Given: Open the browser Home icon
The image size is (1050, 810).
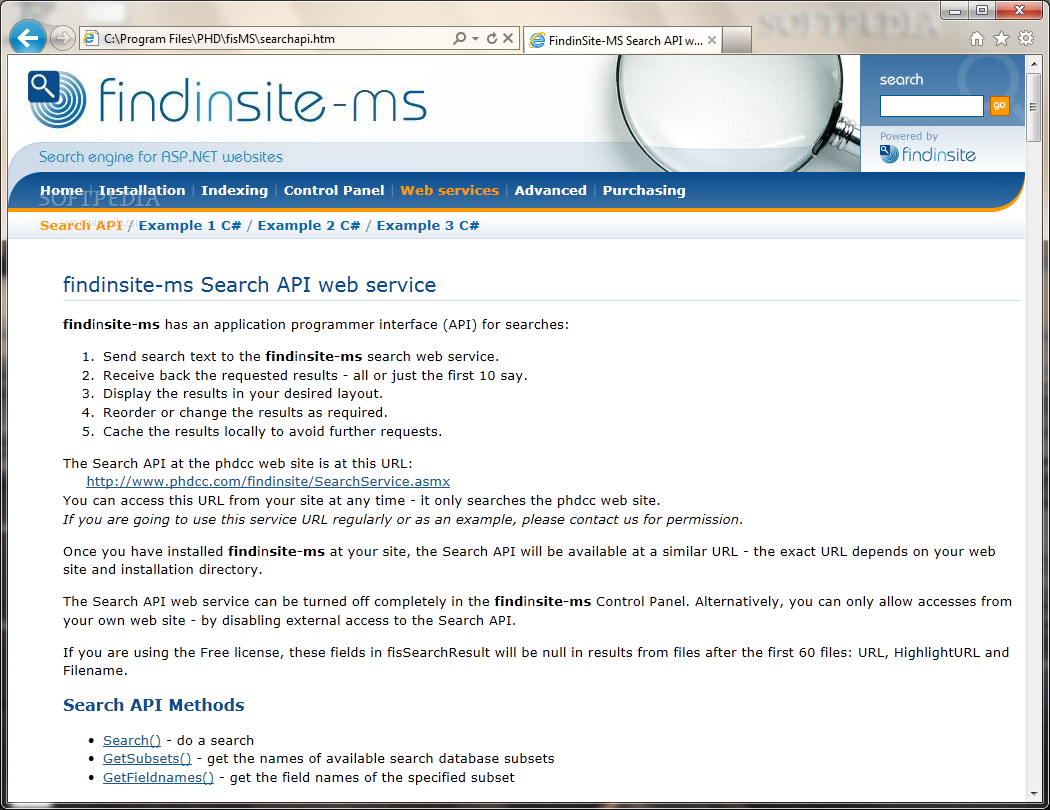Looking at the screenshot, I should pyautogui.click(x=977, y=39).
